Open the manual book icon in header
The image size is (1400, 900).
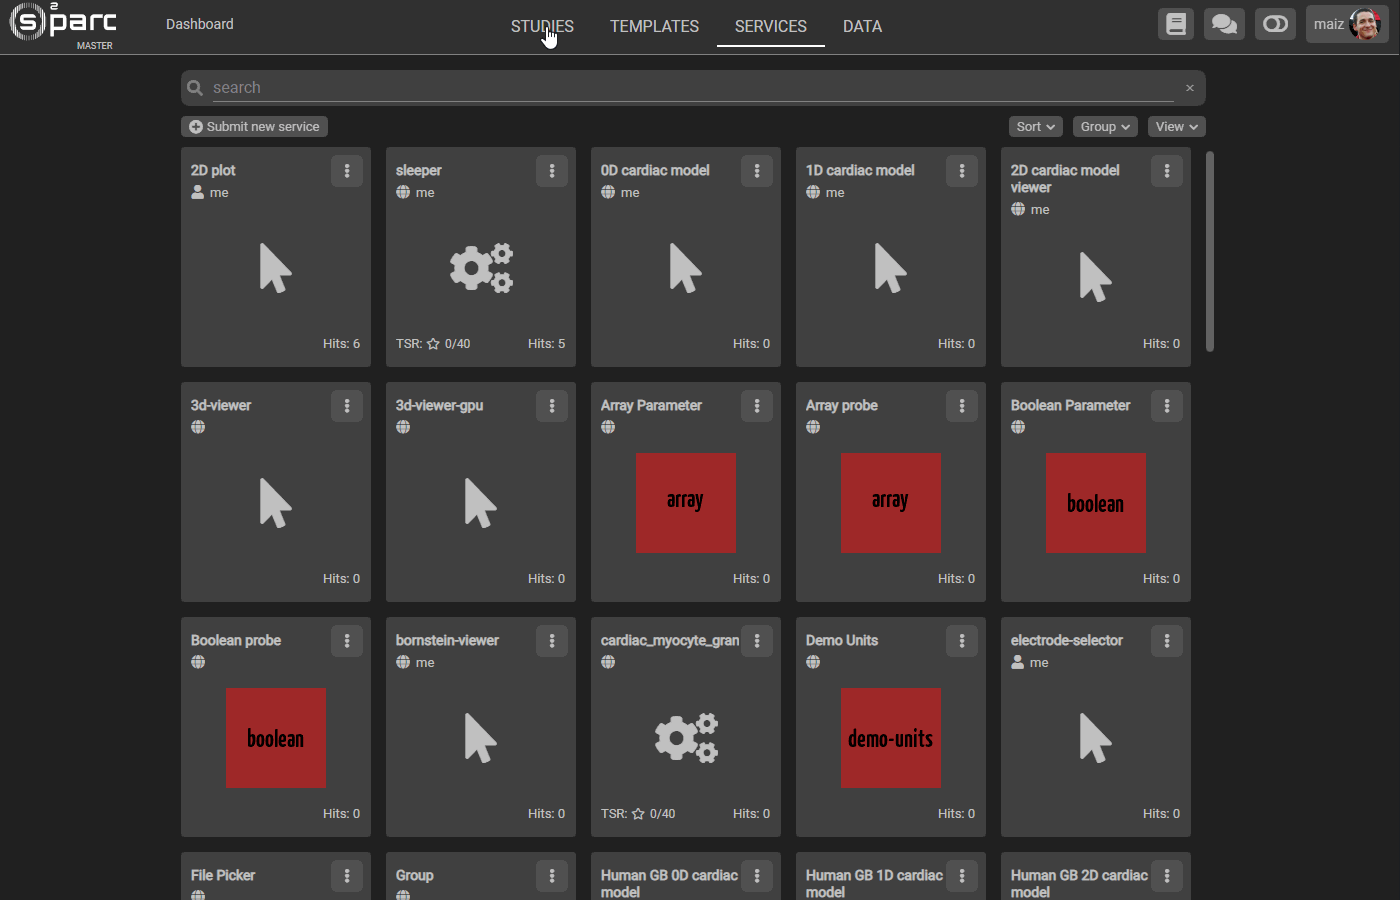click(x=1176, y=24)
